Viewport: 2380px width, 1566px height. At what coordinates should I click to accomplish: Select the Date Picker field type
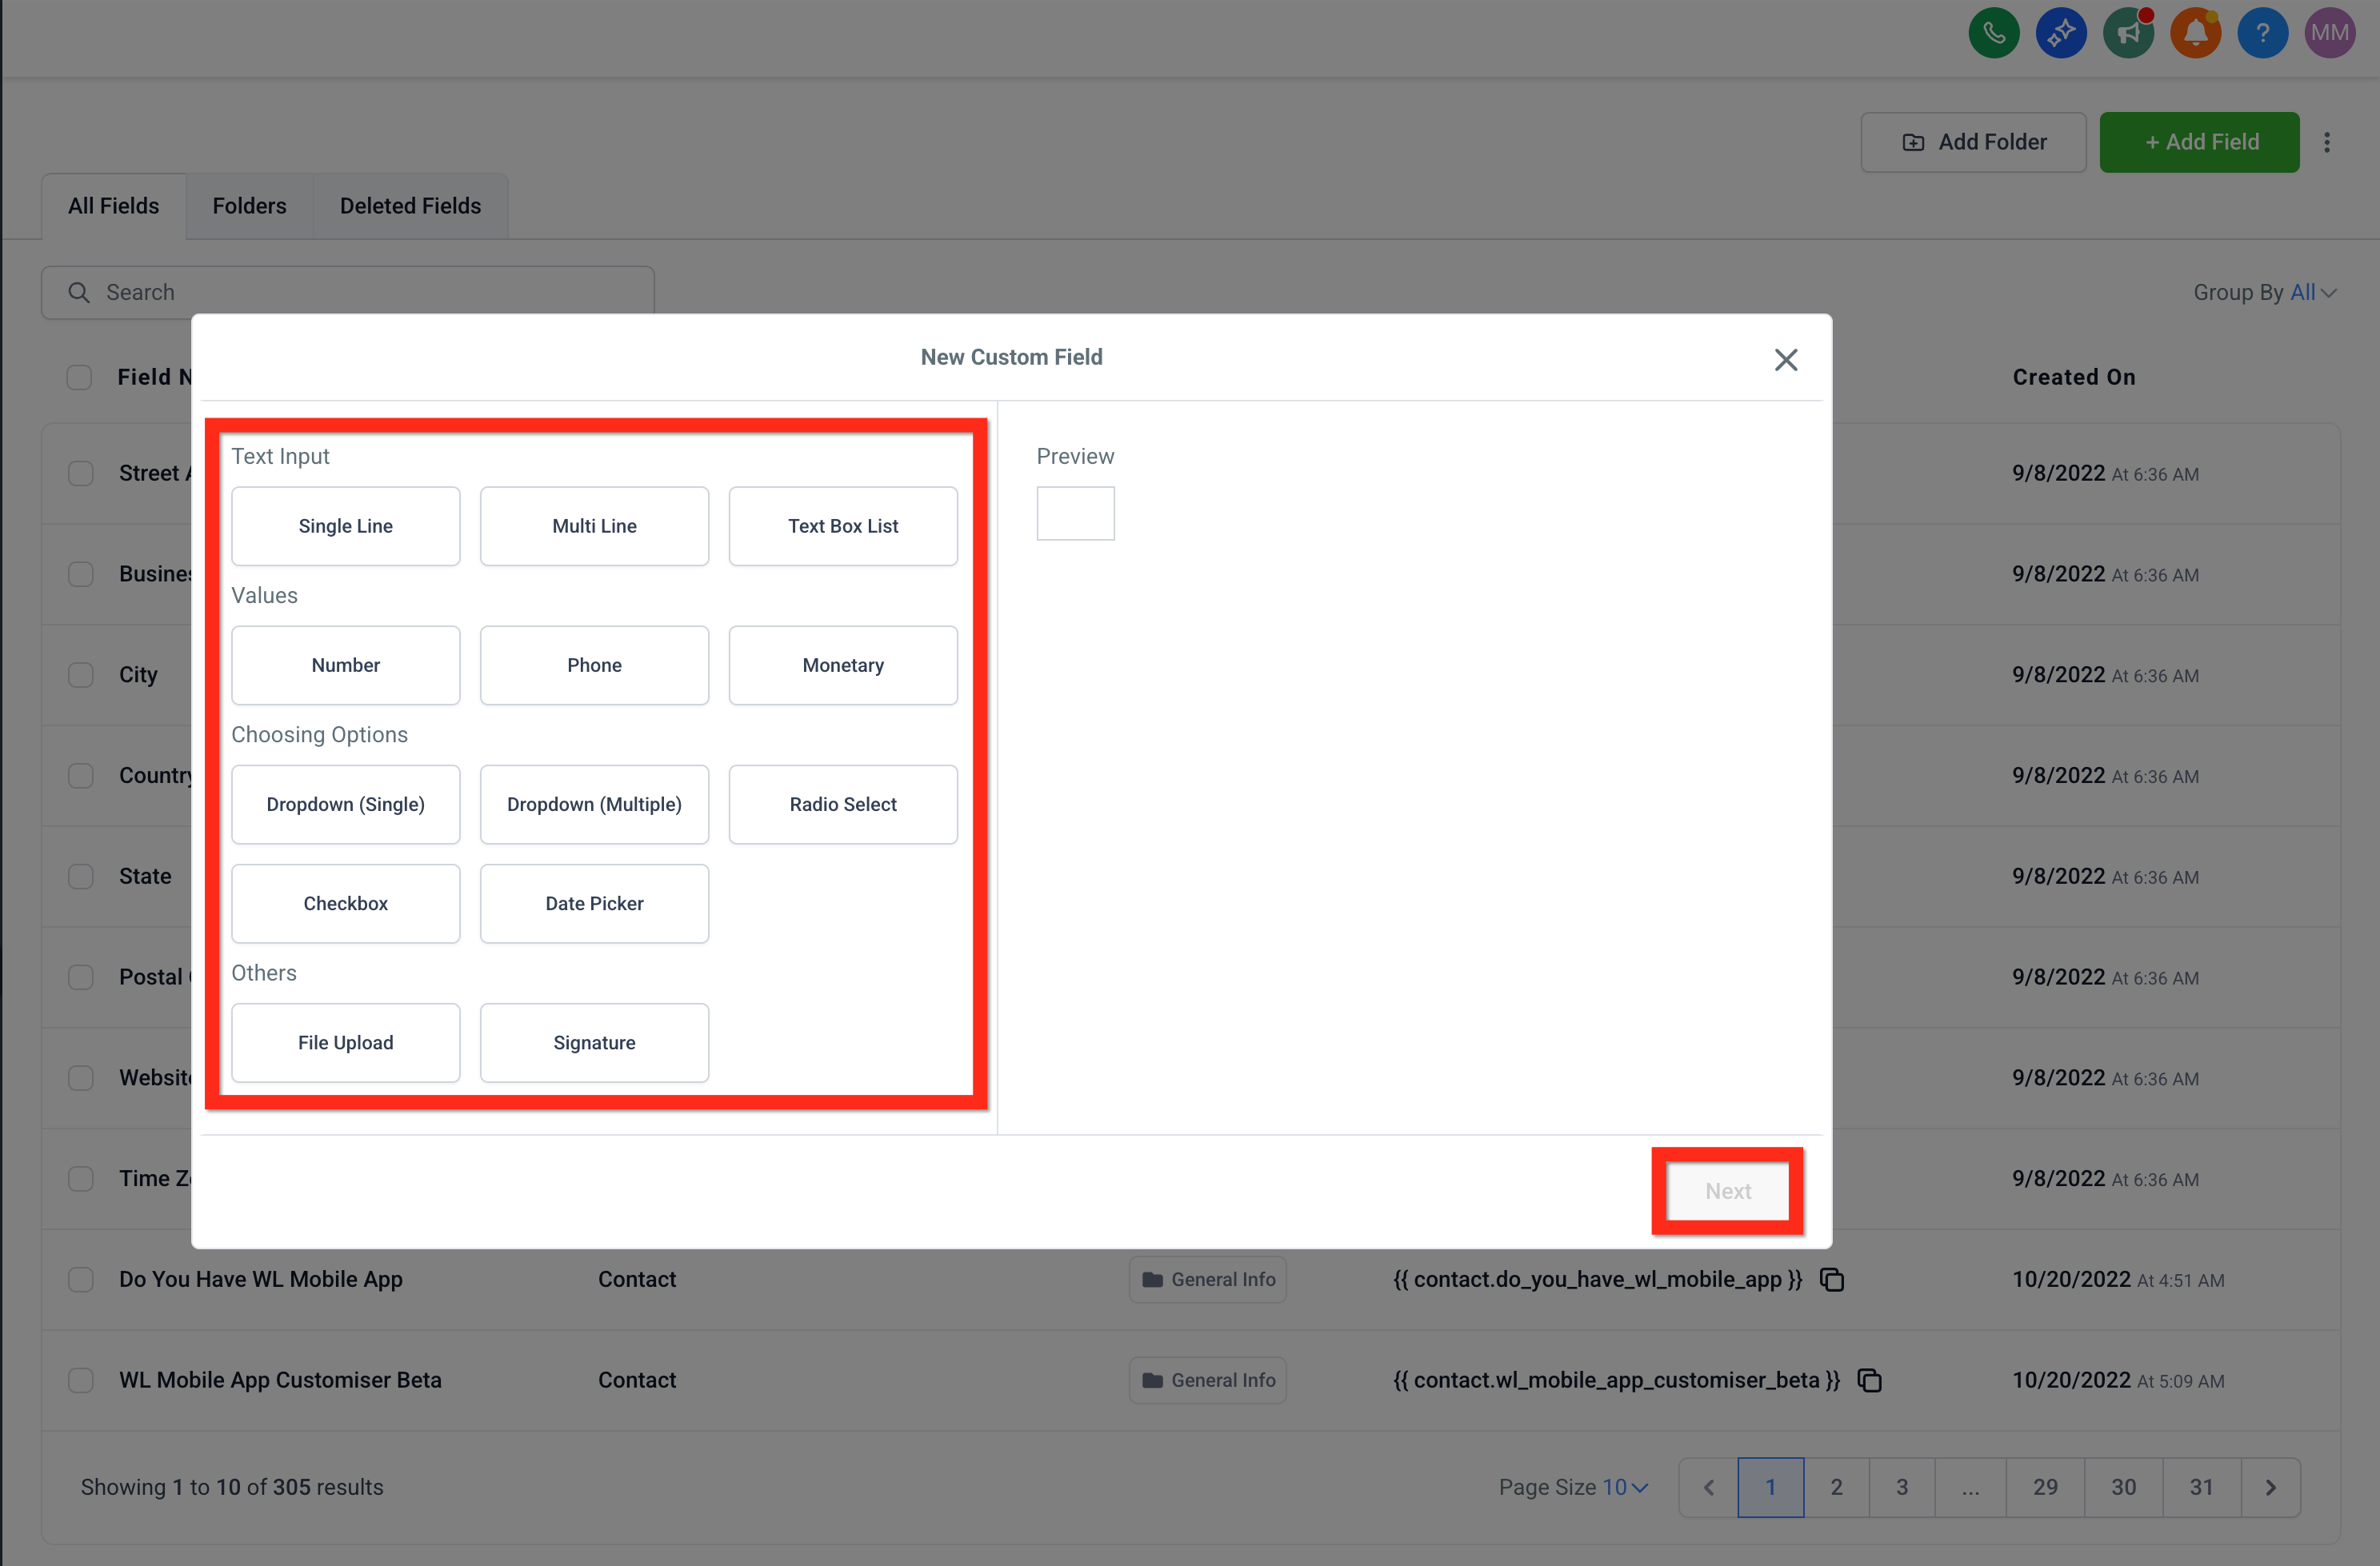point(594,903)
